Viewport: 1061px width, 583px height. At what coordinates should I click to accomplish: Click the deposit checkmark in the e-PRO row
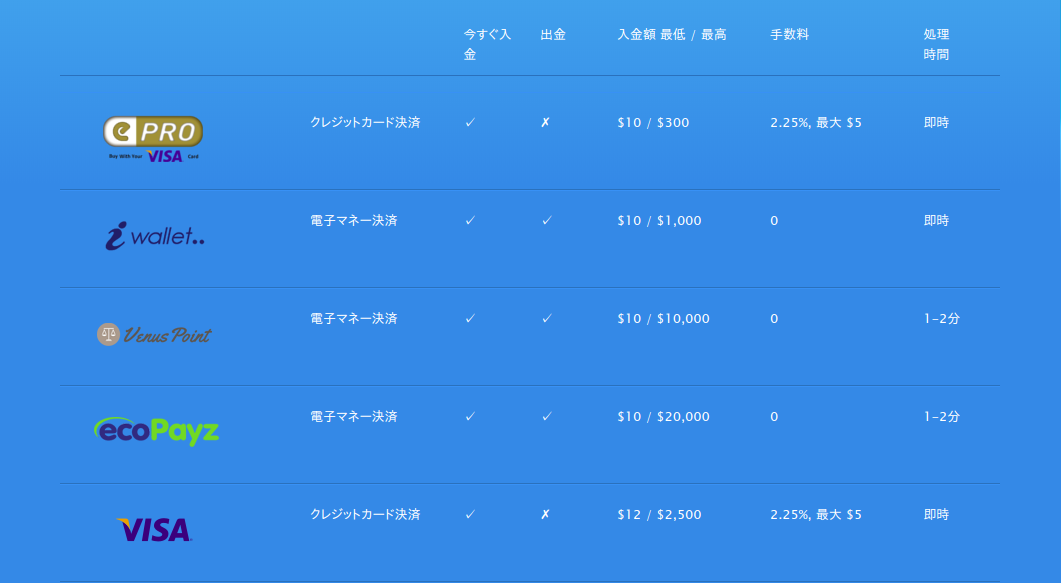[x=470, y=122]
